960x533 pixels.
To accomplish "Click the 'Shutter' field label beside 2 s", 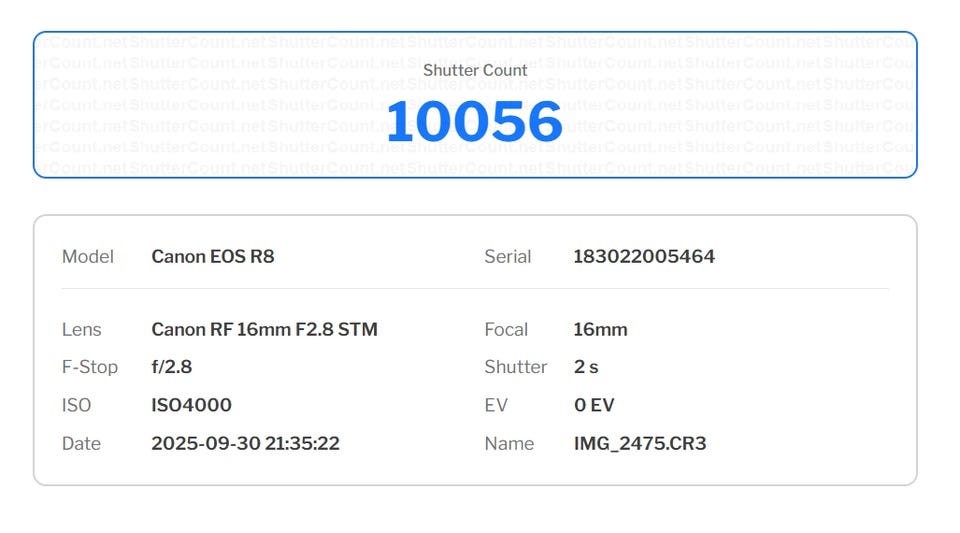I will [x=516, y=367].
